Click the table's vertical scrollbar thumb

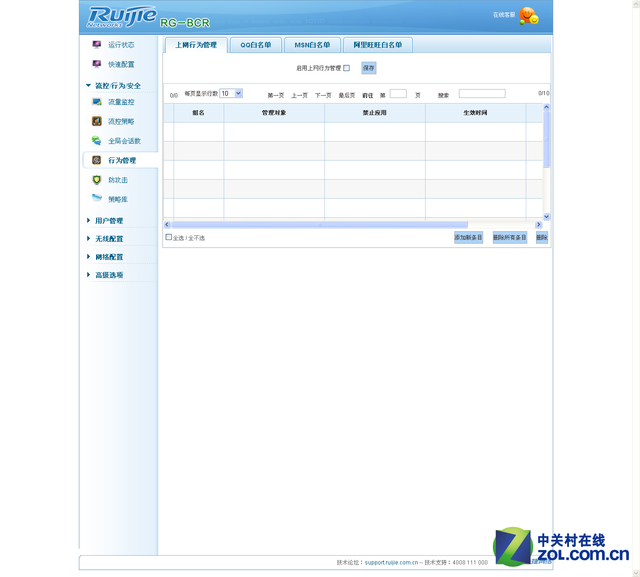(547, 140)
